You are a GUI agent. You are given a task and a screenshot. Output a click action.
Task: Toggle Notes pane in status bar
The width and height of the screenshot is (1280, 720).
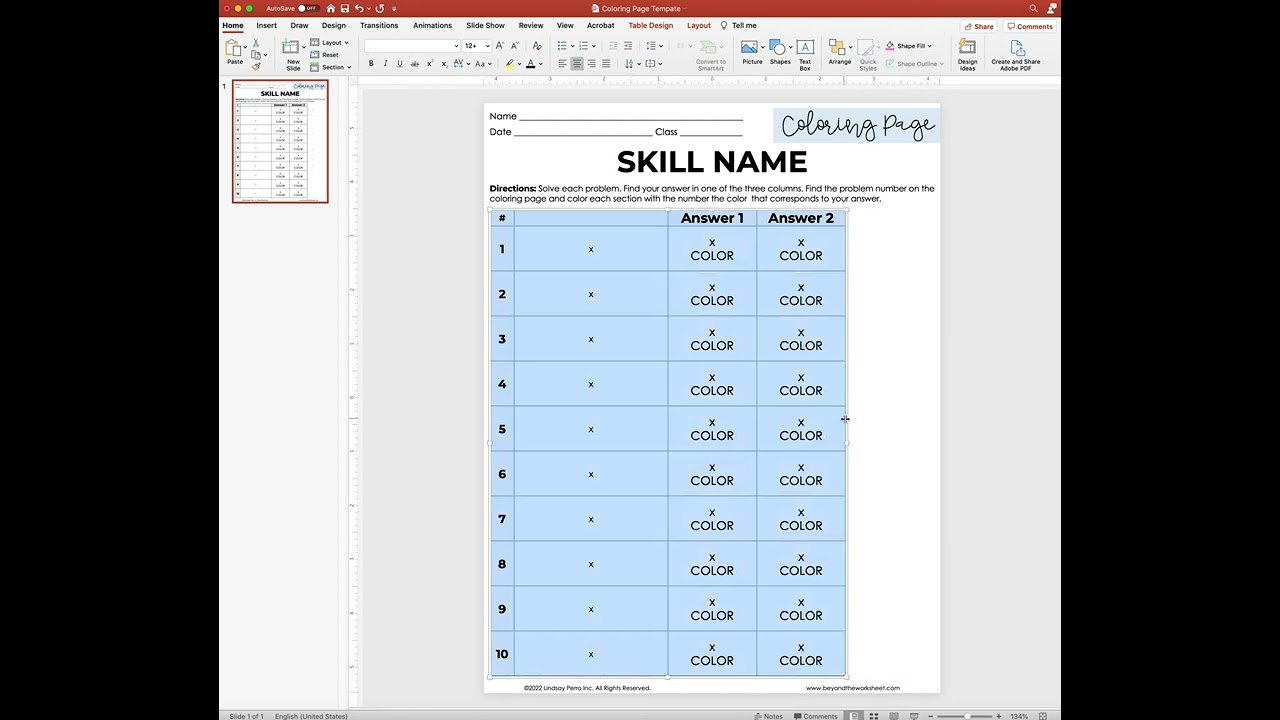[x=768, y=716]
